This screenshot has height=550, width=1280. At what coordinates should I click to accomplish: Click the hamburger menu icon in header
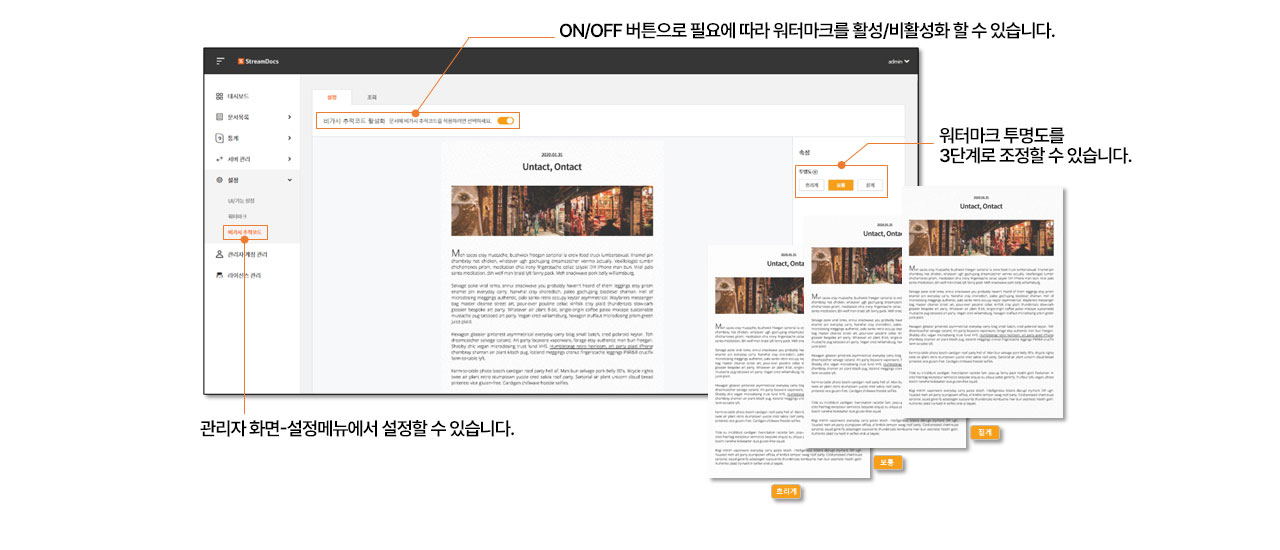pos(220,61)
